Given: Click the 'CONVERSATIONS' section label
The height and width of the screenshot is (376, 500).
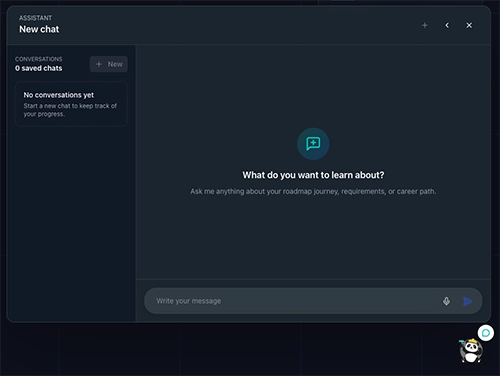Looking at the screenshot, I should point(39,59).
